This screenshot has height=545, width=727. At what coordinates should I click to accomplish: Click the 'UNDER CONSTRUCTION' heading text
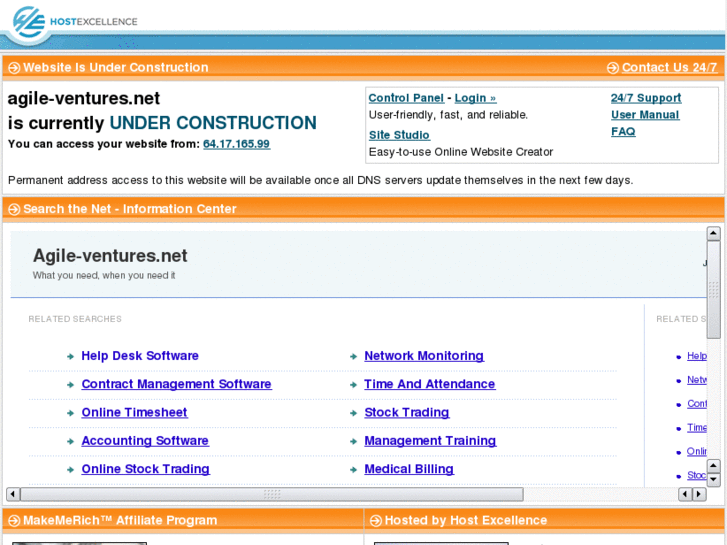click(x=213, y=123)
